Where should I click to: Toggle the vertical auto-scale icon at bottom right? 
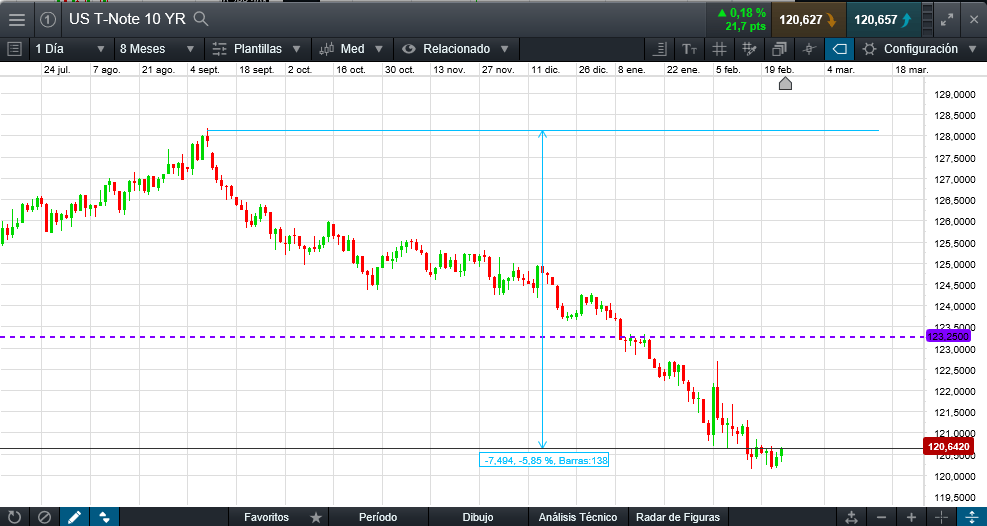[971, 517]
